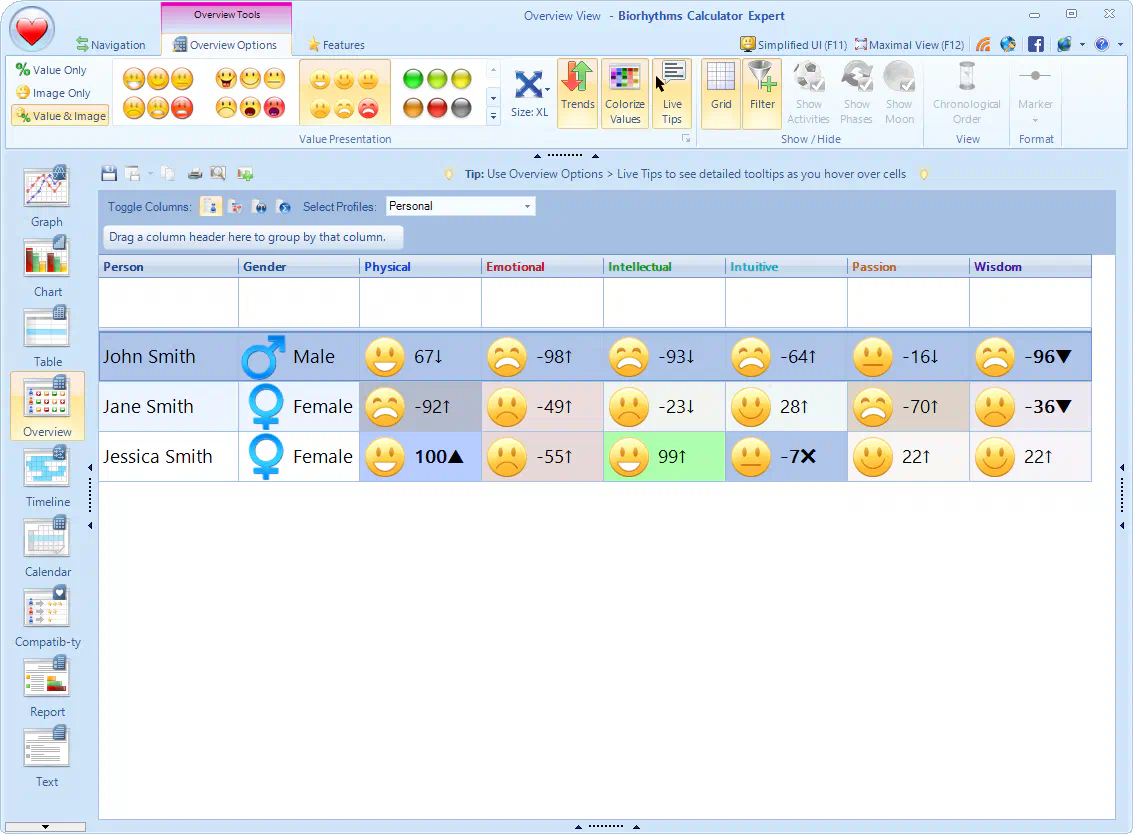
Task: Click the export icon with green plus
Action: click(x=245, y=173)
